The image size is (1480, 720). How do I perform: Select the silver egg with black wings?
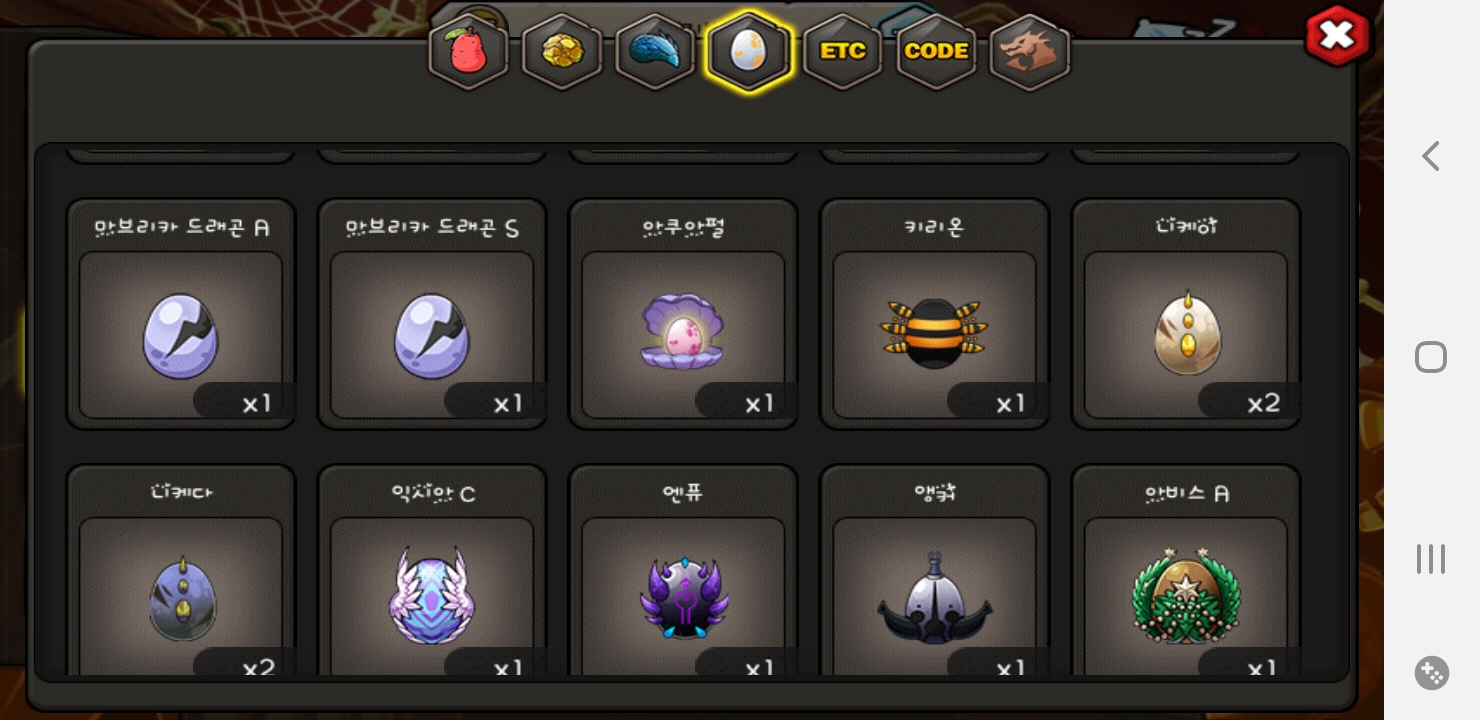click(934, 570)
